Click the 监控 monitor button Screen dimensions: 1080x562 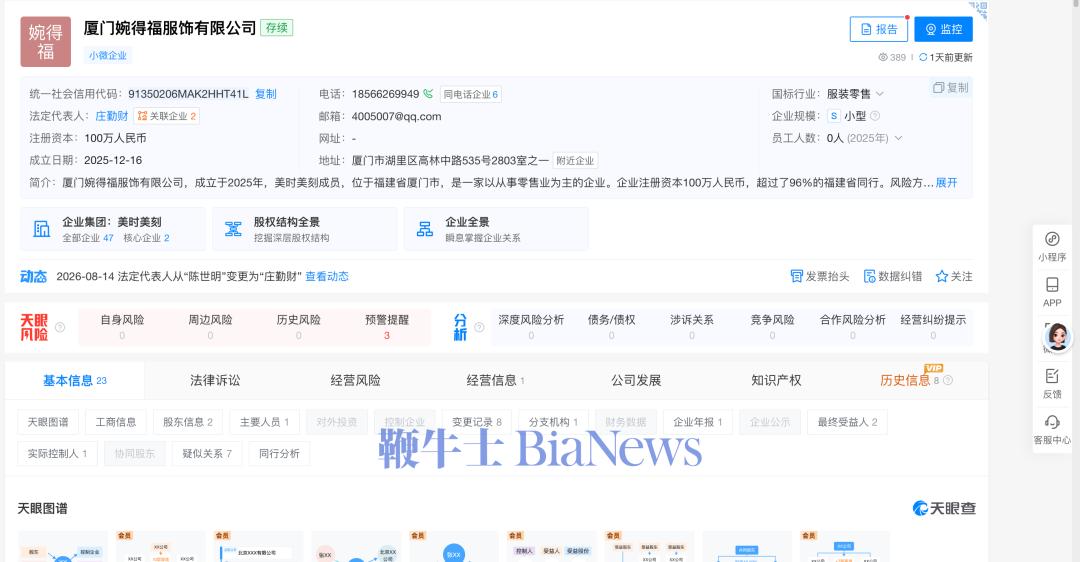(x=944, y=29)
